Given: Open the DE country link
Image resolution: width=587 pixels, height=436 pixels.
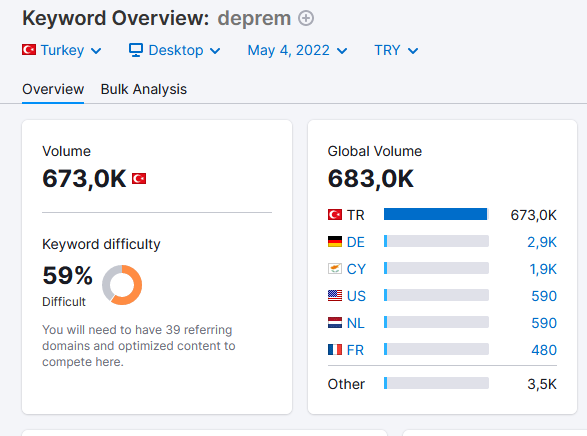Looking at the screenshot, I should [356, 242].
